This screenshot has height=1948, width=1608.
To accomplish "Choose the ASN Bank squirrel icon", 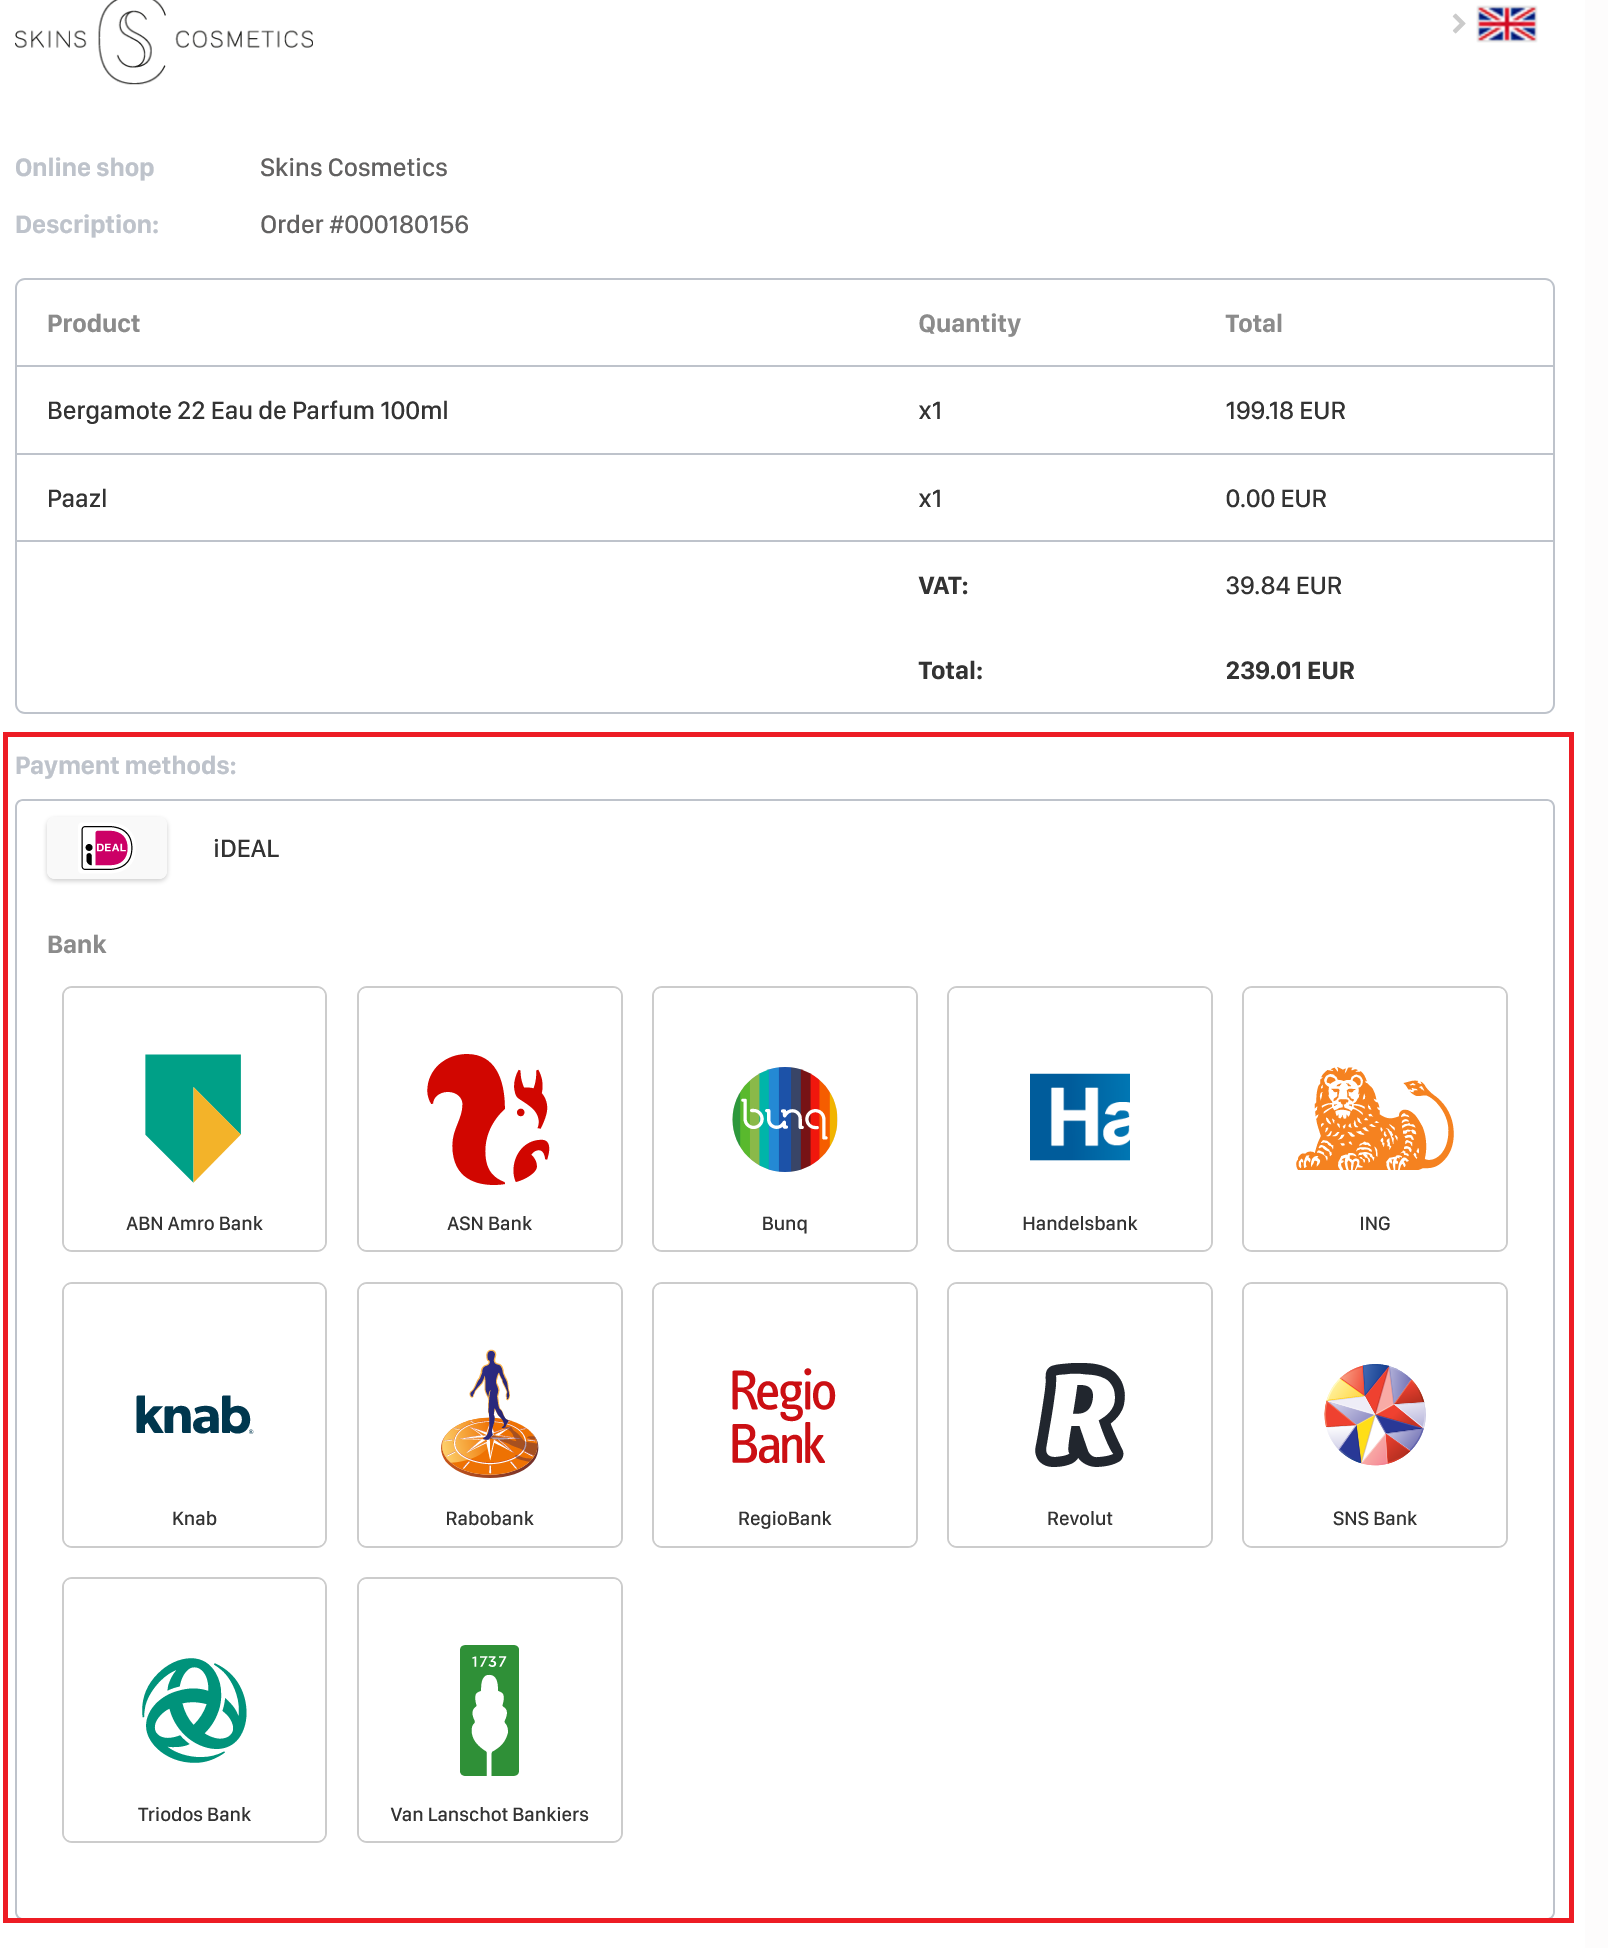I will pos(489,1118).
